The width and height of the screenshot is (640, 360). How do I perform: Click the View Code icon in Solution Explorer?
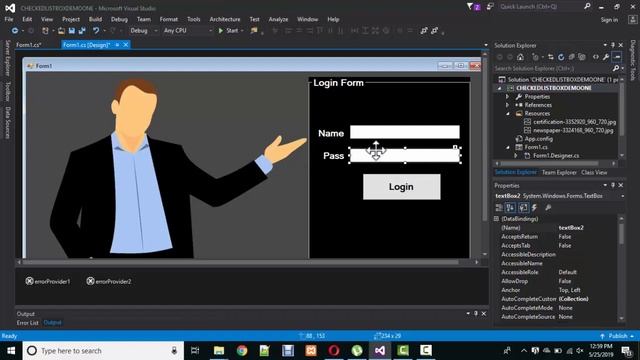596,57
